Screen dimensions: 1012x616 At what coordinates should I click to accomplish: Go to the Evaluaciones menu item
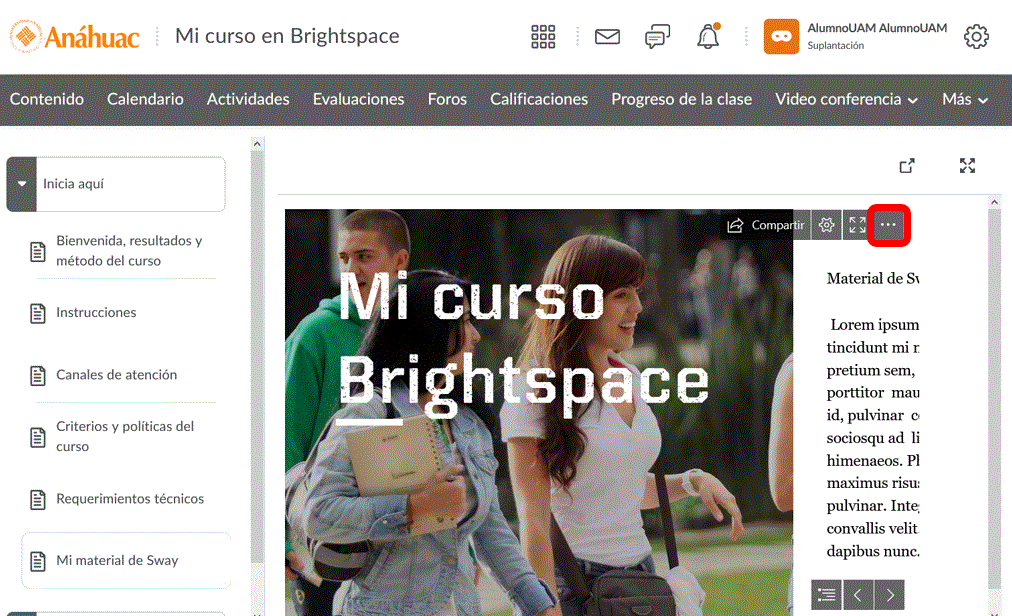tap(358, 99)
